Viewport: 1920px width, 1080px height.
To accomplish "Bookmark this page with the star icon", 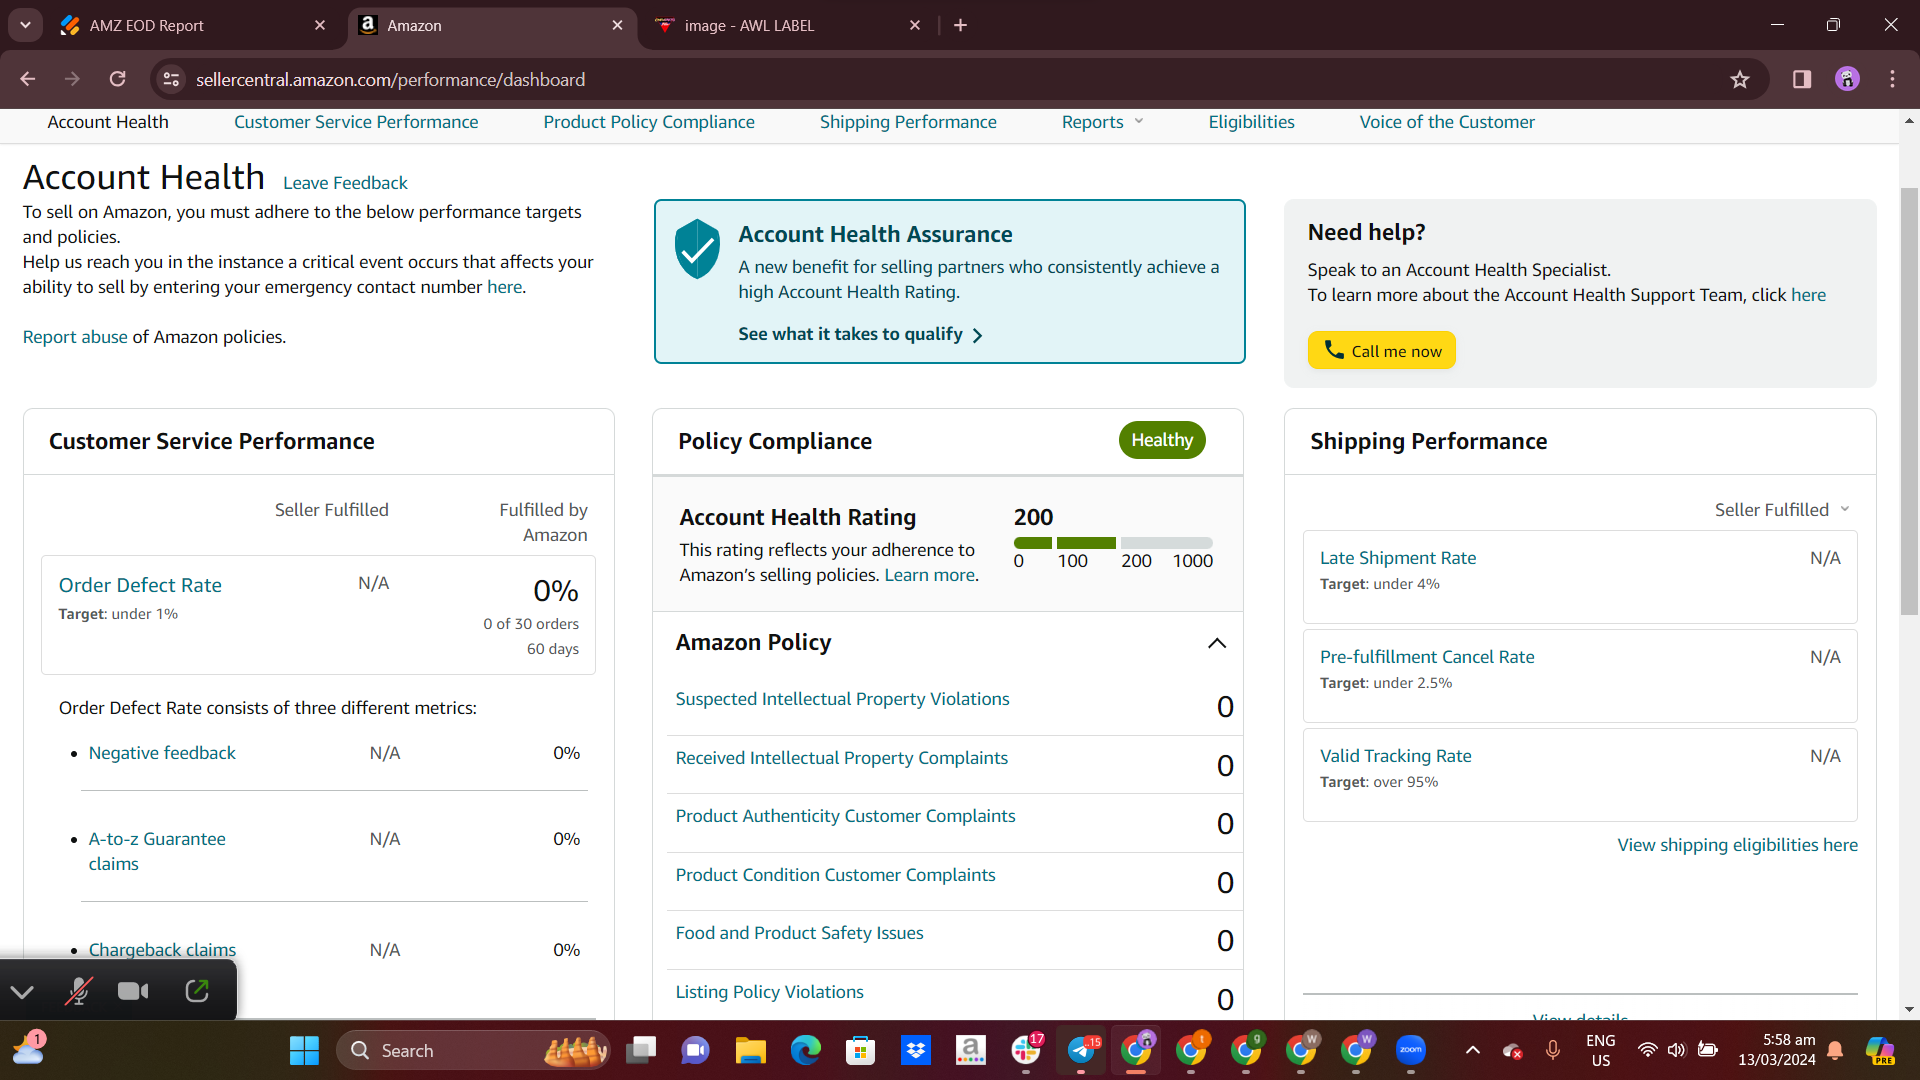I will tap(1740, 79).
